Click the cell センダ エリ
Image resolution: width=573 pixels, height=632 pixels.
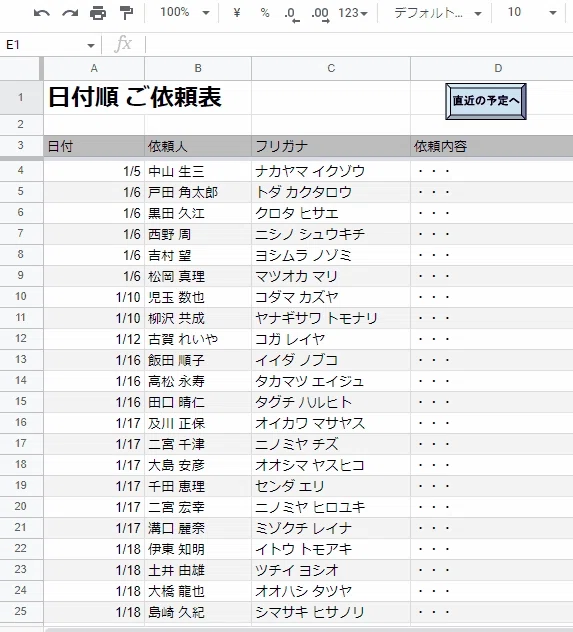[331, 486]
